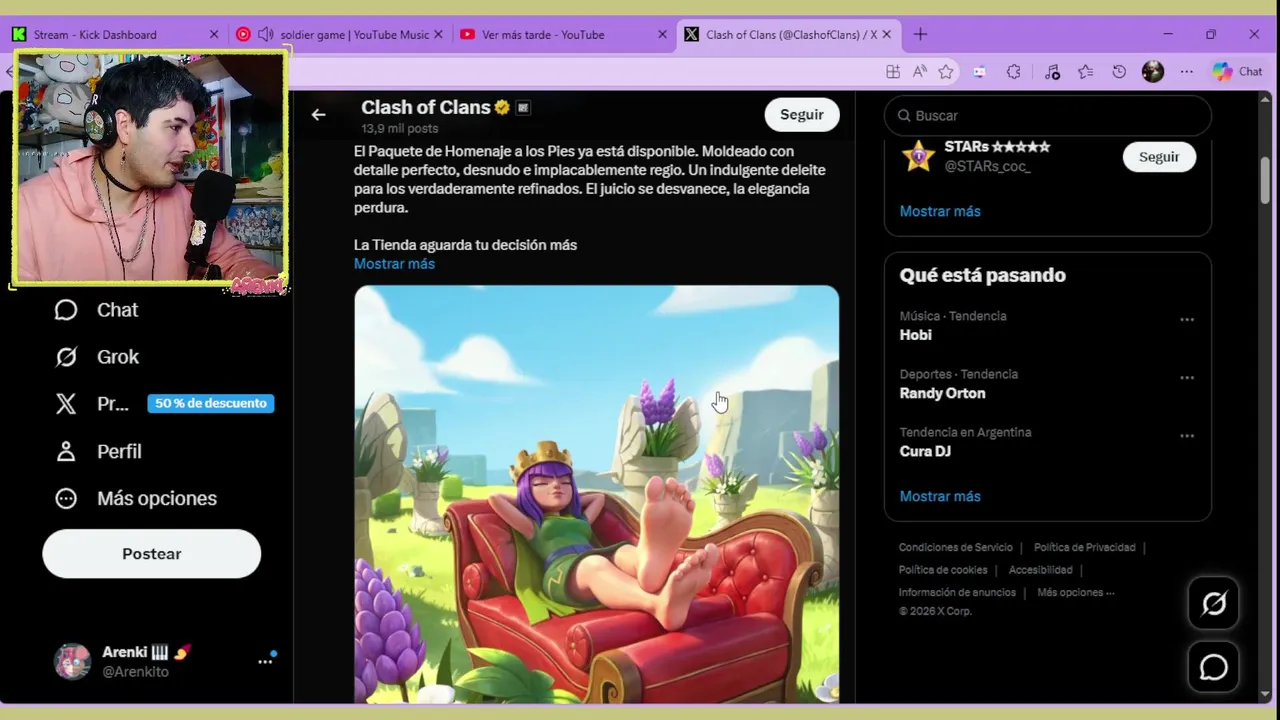
Task: Open the @STARs_coc_ handle
Action: (x=987, y=166)
